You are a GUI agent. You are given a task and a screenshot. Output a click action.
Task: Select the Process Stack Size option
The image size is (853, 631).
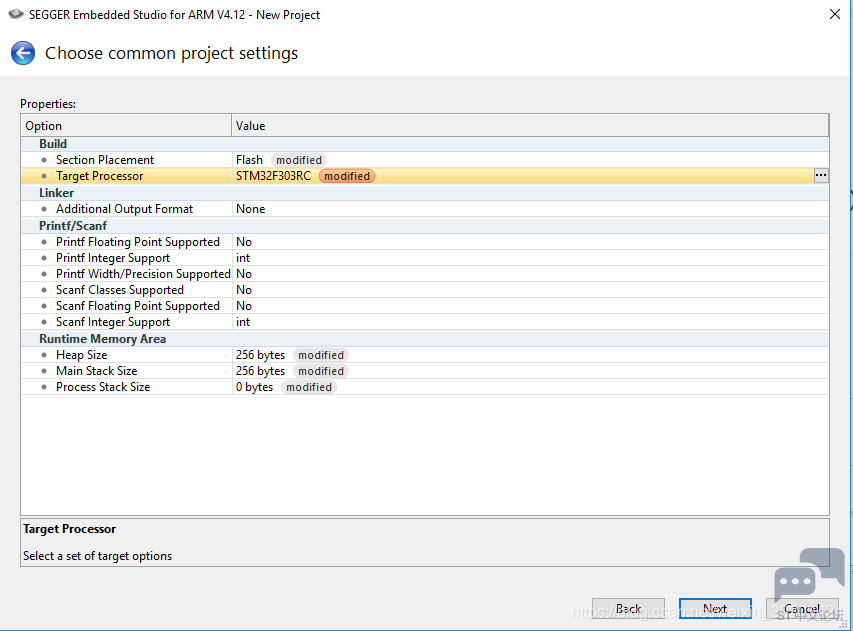pyautogui.click(x=103, y=387)
